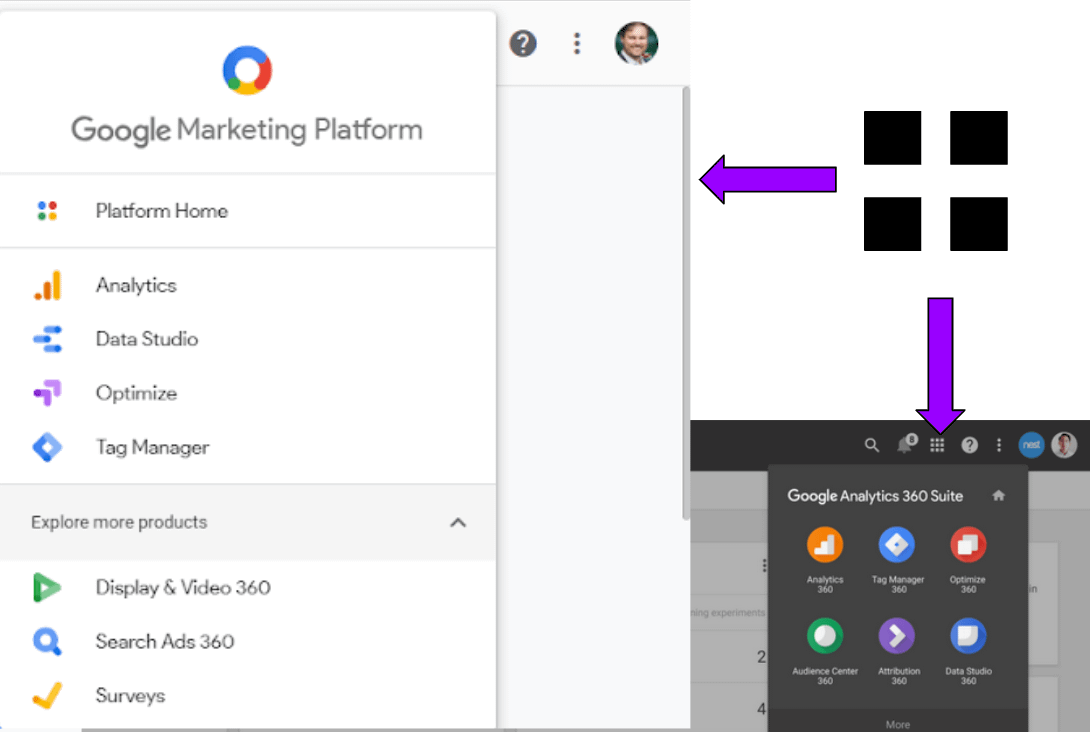The height and width of the screenshot is (732, 1090).
Task: Open the apps grid icon in dark toolbar
Action: point(937,445)
